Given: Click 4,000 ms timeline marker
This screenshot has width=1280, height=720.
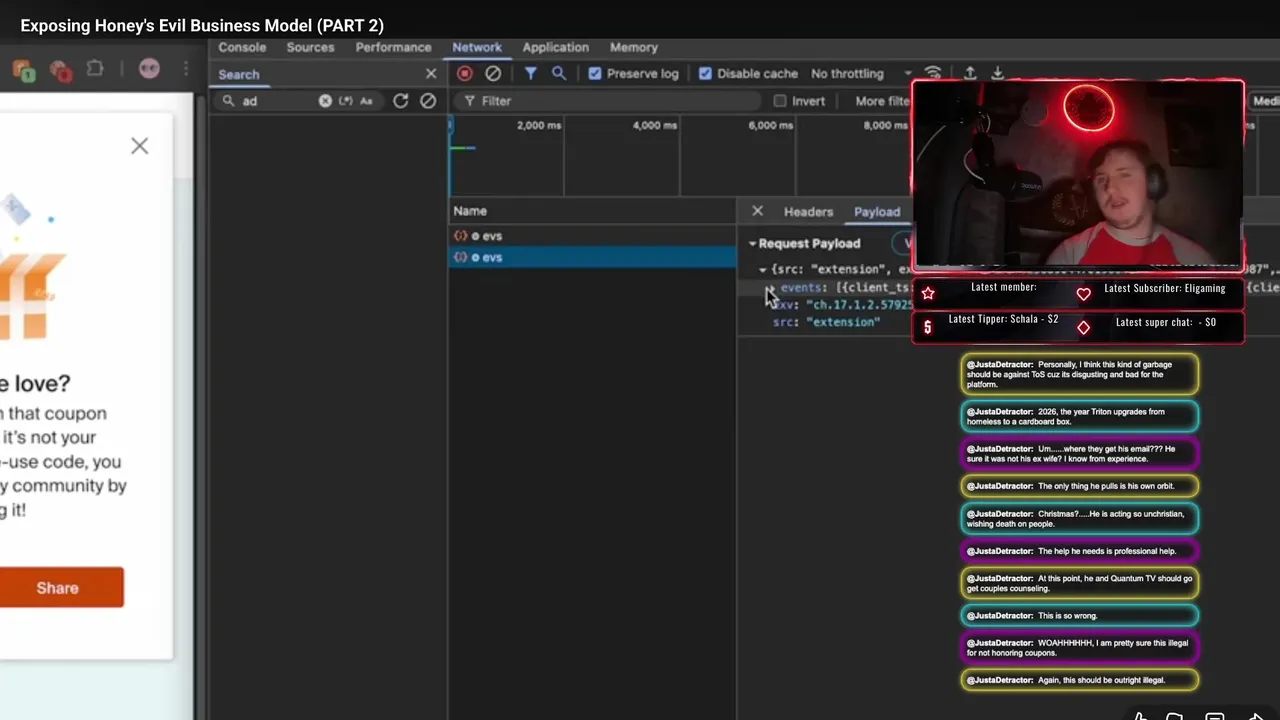Looking at the screenshot, I should [655, 125].
